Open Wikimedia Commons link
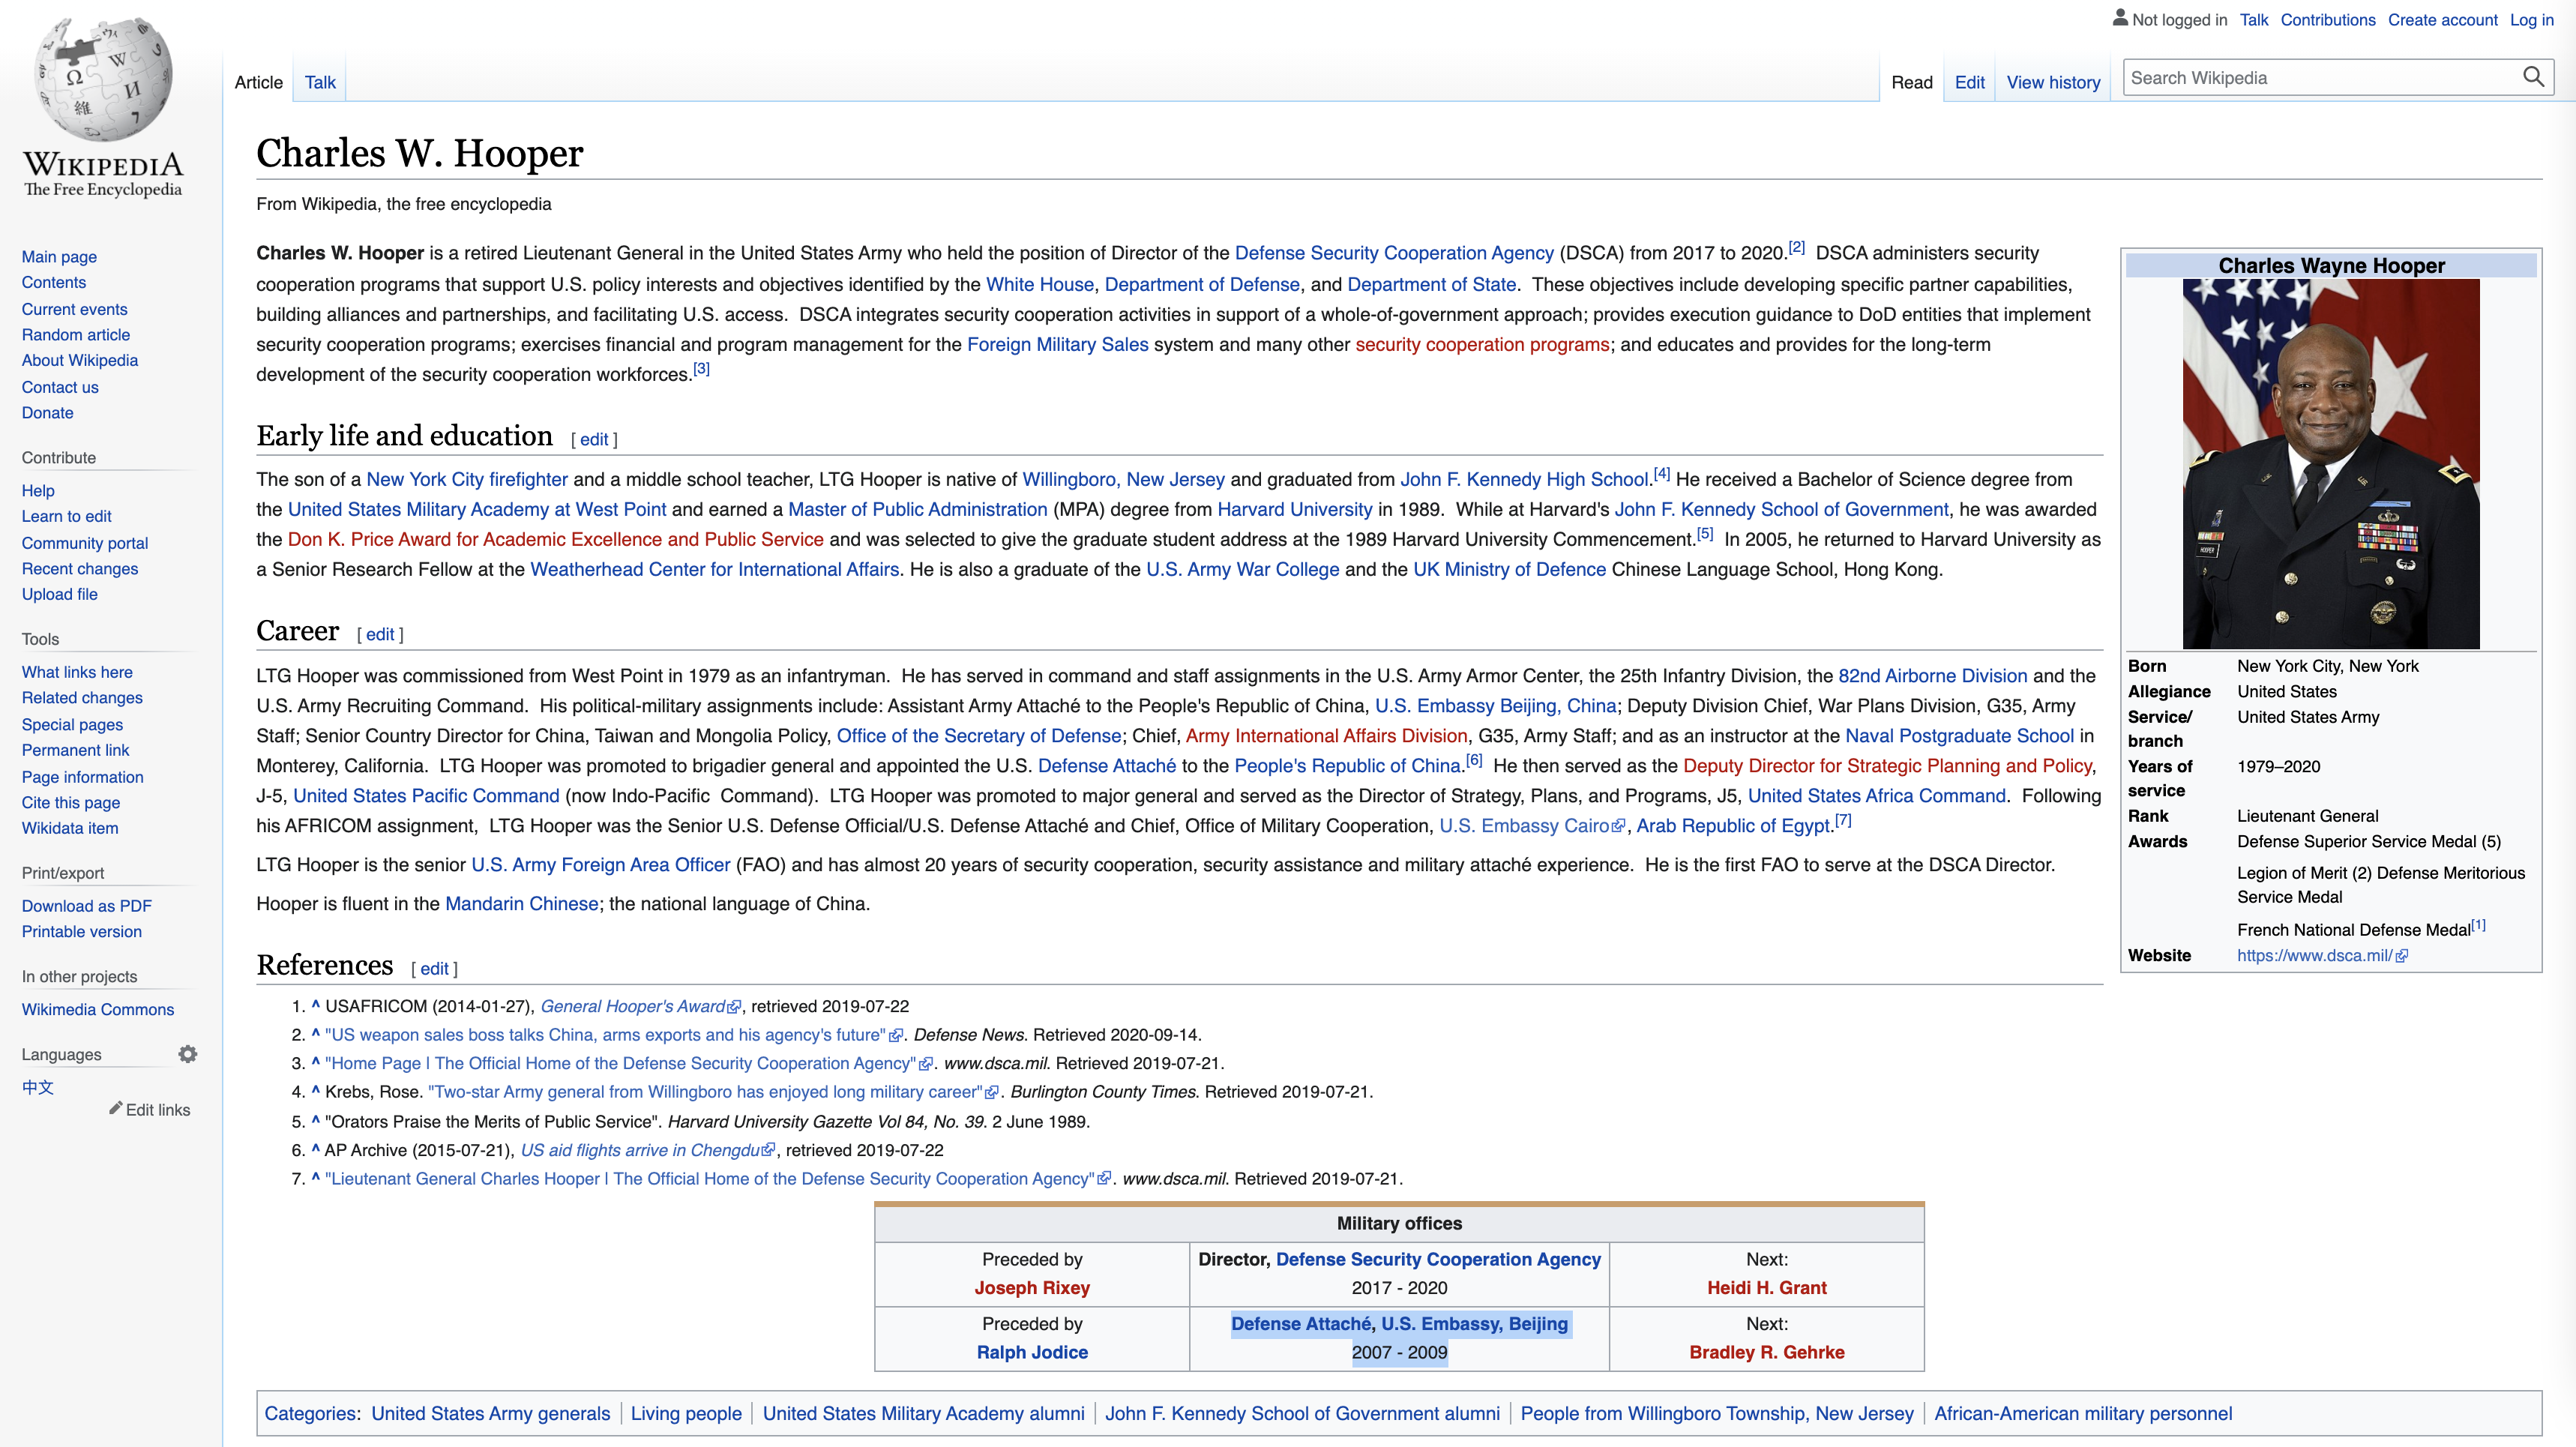The height and width of the screenshot is (1447, 2576). pos(98,1009)
